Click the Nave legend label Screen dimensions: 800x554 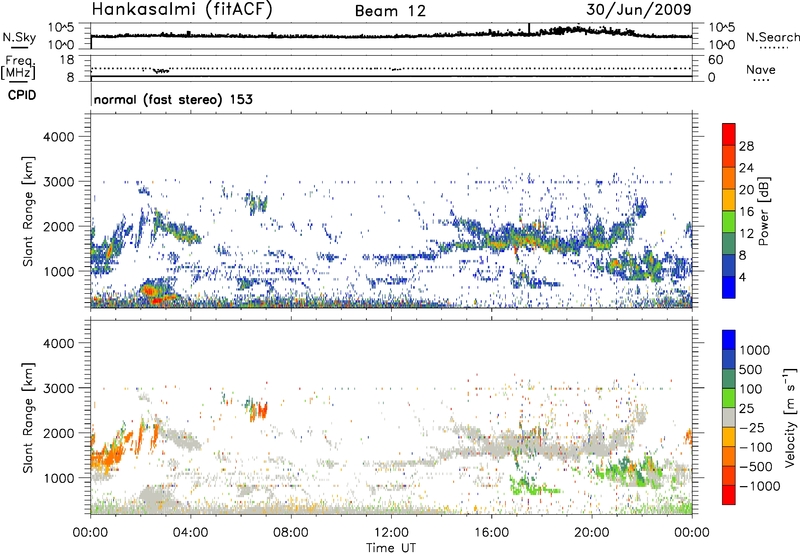(761, 70)
